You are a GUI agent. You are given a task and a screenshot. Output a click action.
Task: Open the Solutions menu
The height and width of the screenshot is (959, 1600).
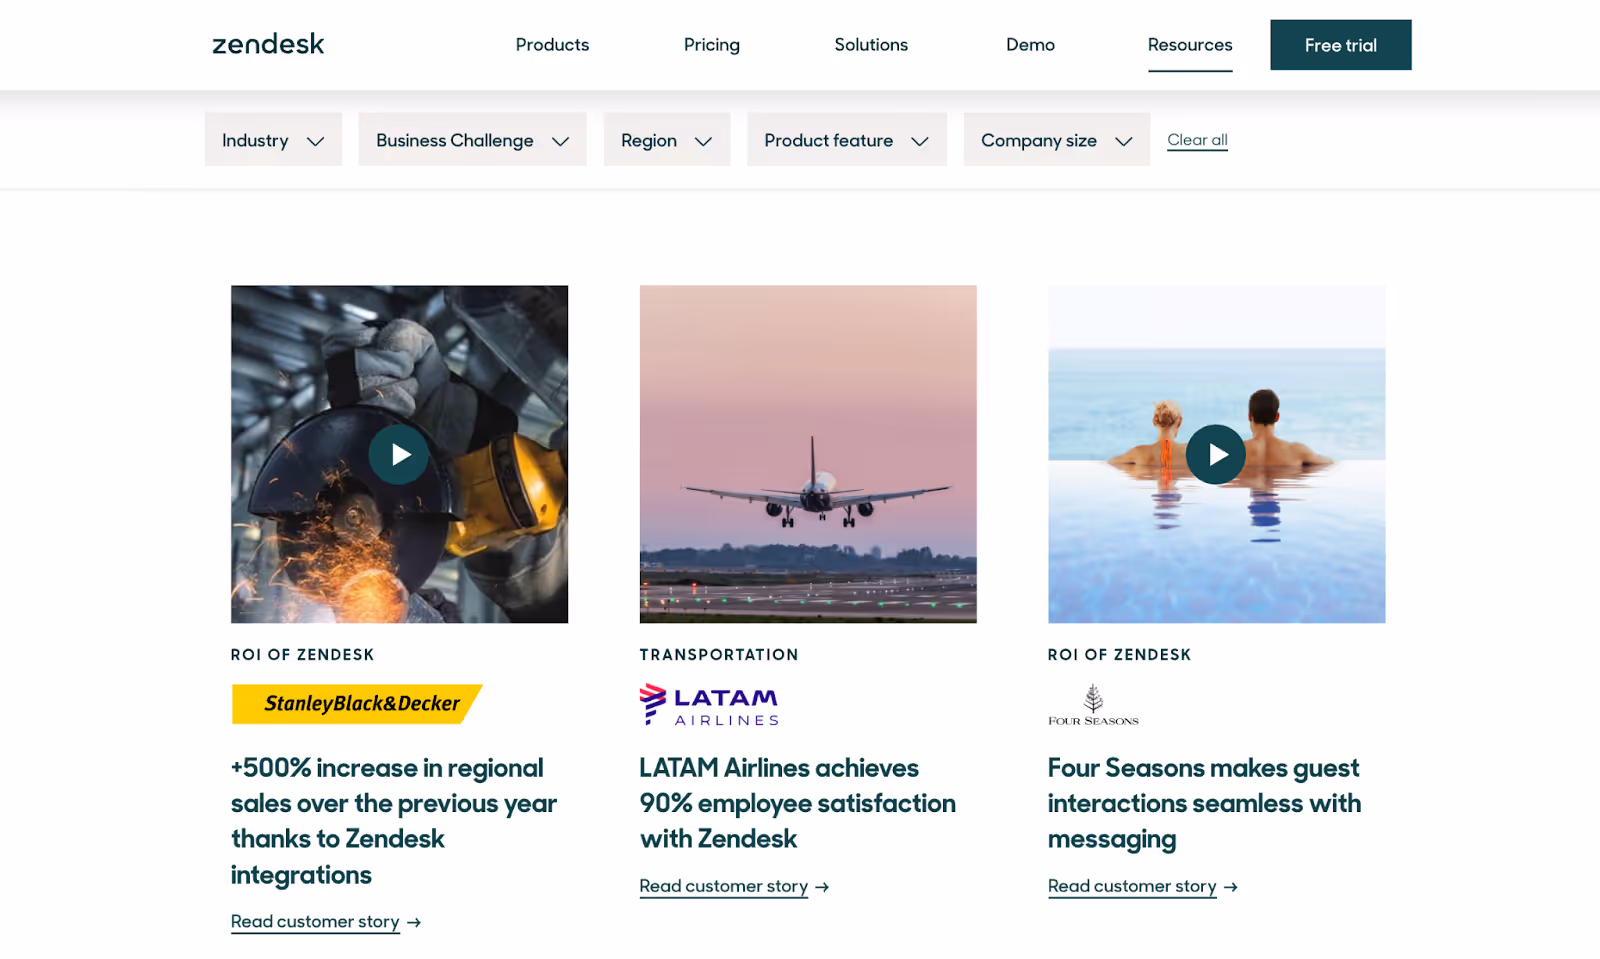(871, 45)
